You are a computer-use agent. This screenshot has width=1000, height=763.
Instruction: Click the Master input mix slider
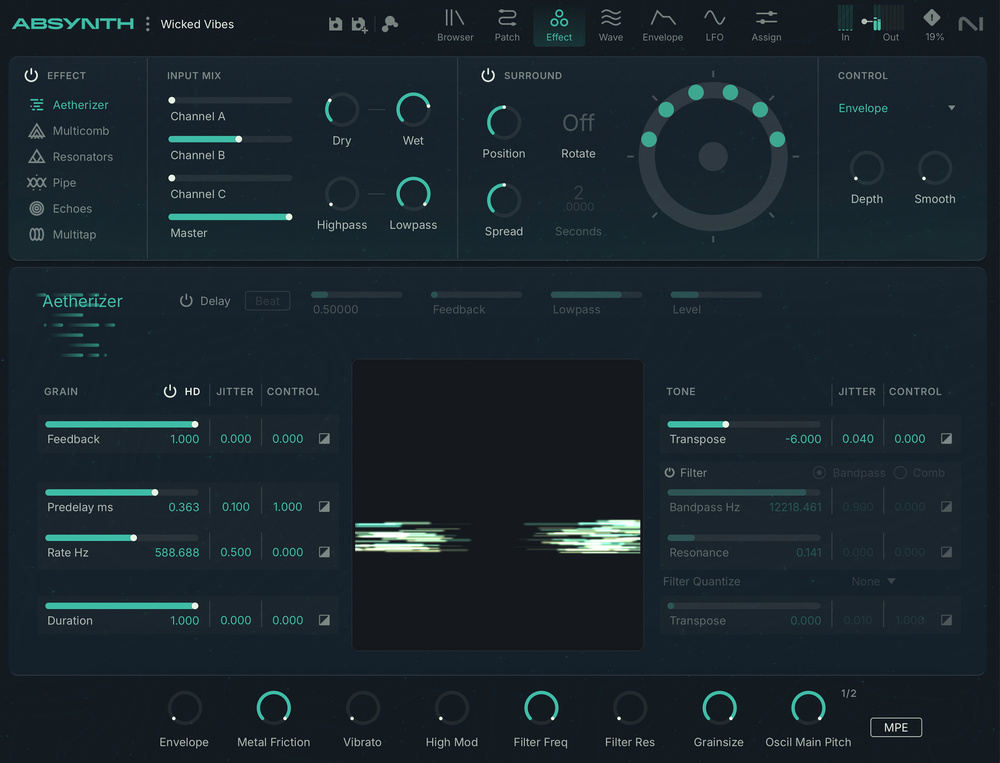[230, 217]
